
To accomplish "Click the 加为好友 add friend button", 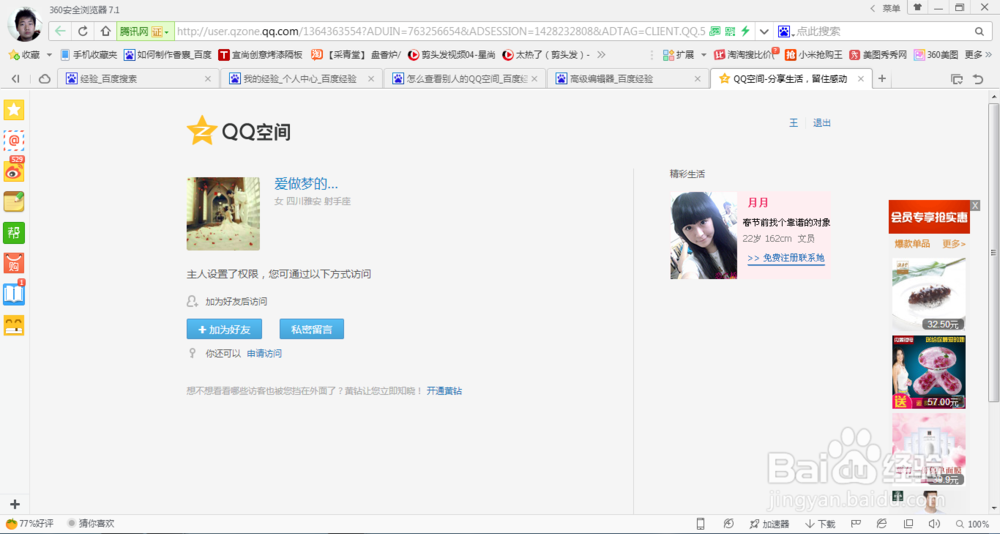I will click(x=224, y=329).
